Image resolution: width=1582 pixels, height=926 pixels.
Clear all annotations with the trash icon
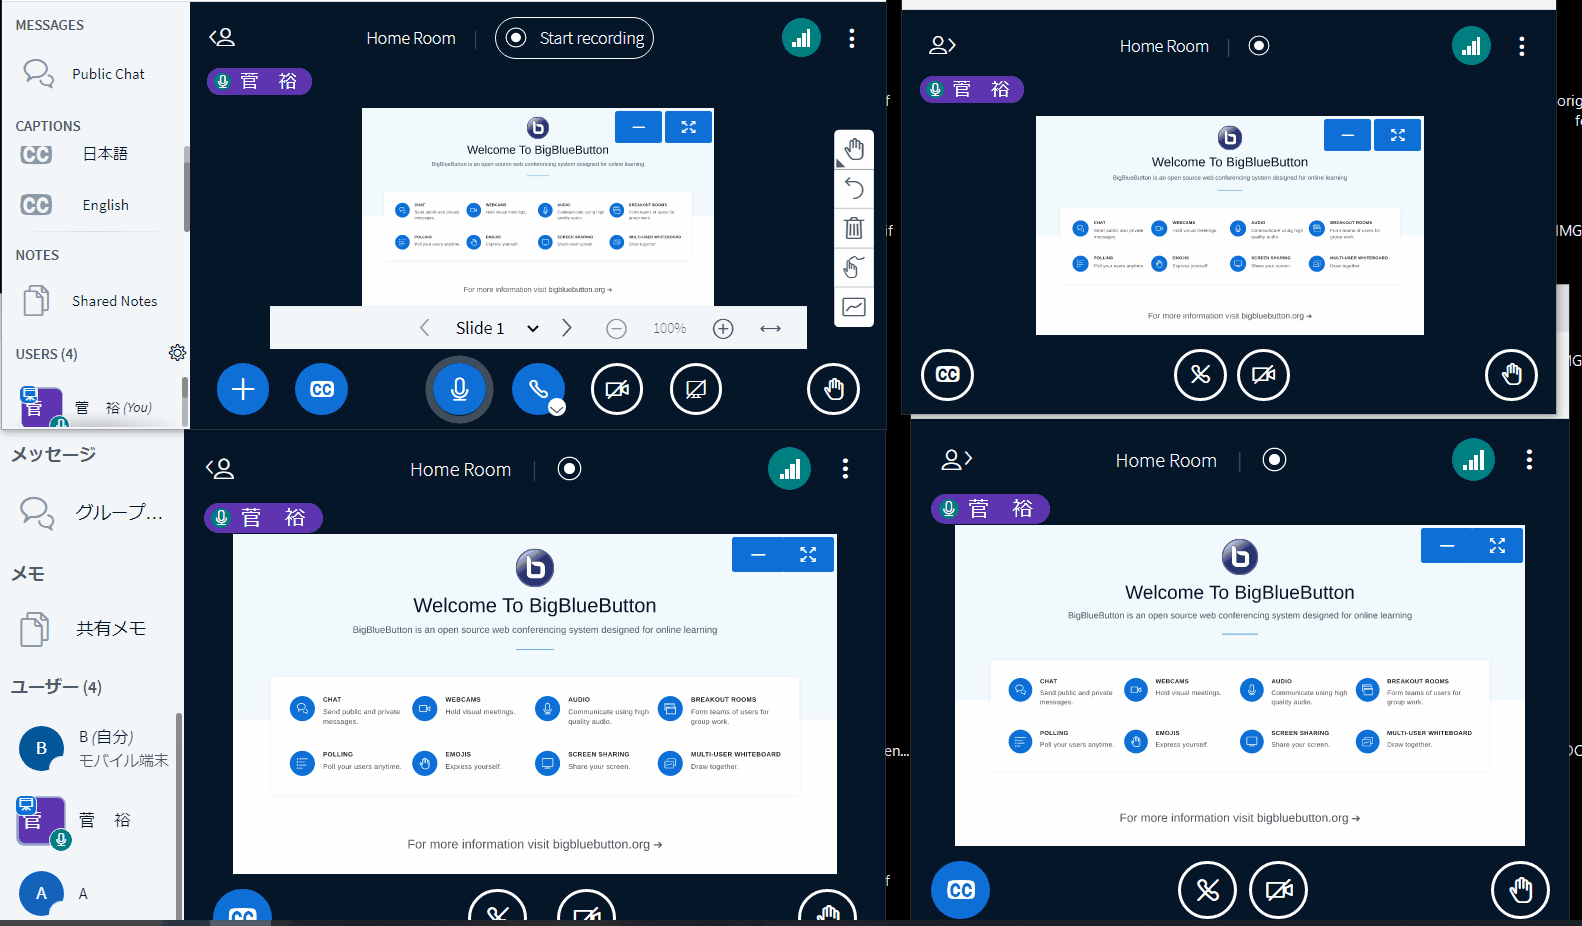pos(854,227)
